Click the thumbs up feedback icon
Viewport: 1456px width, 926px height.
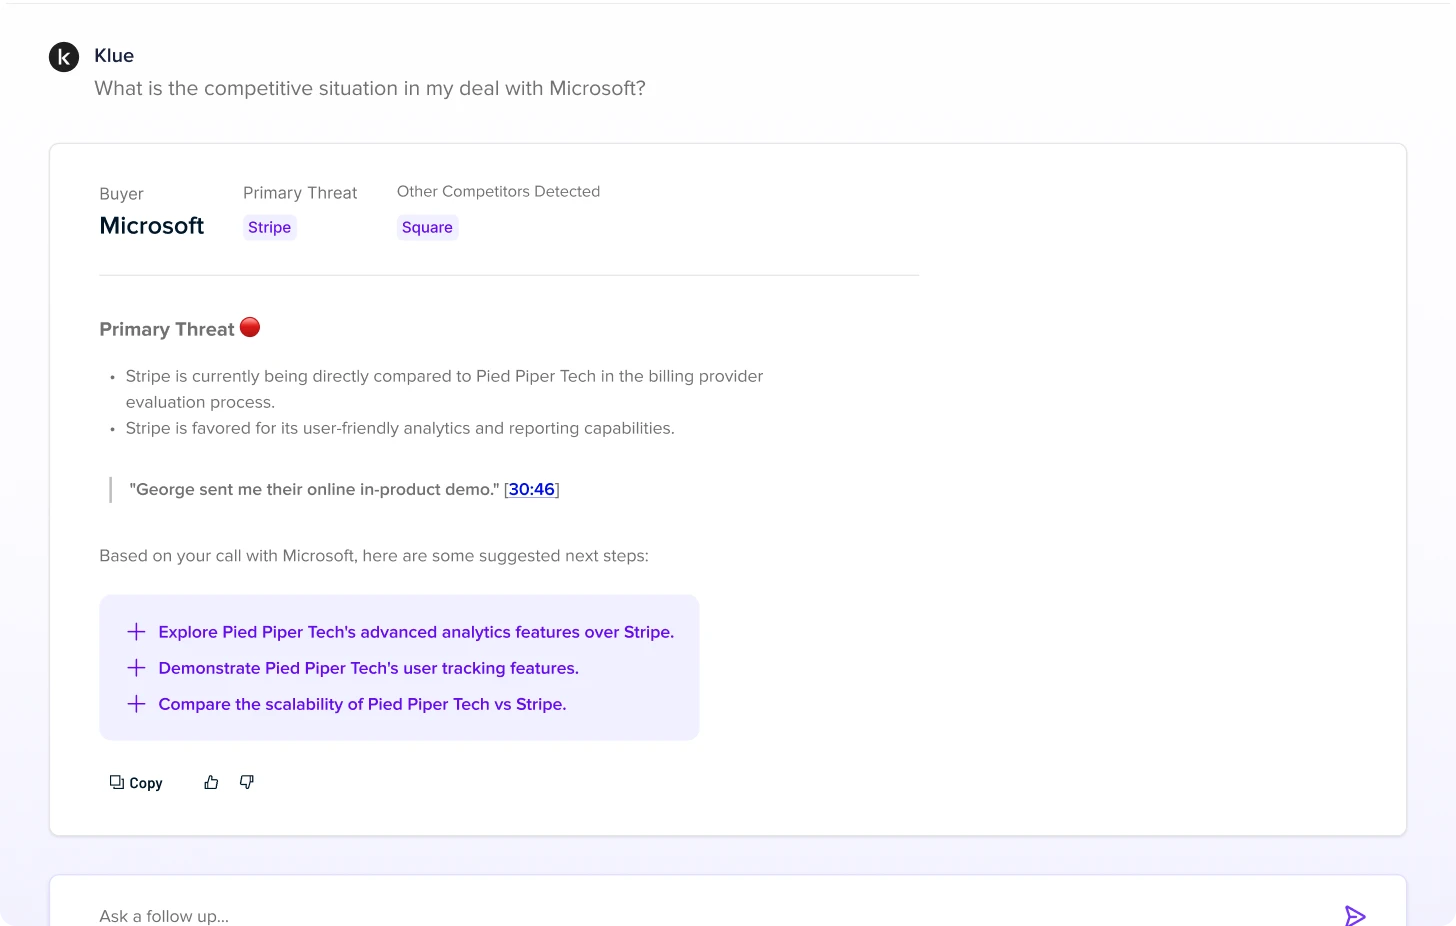211,783
